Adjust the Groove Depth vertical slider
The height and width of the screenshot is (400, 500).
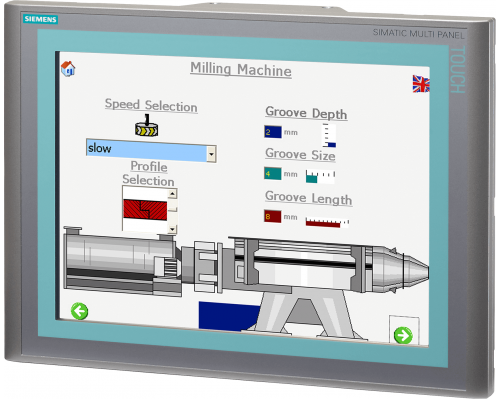pos(329,135)
